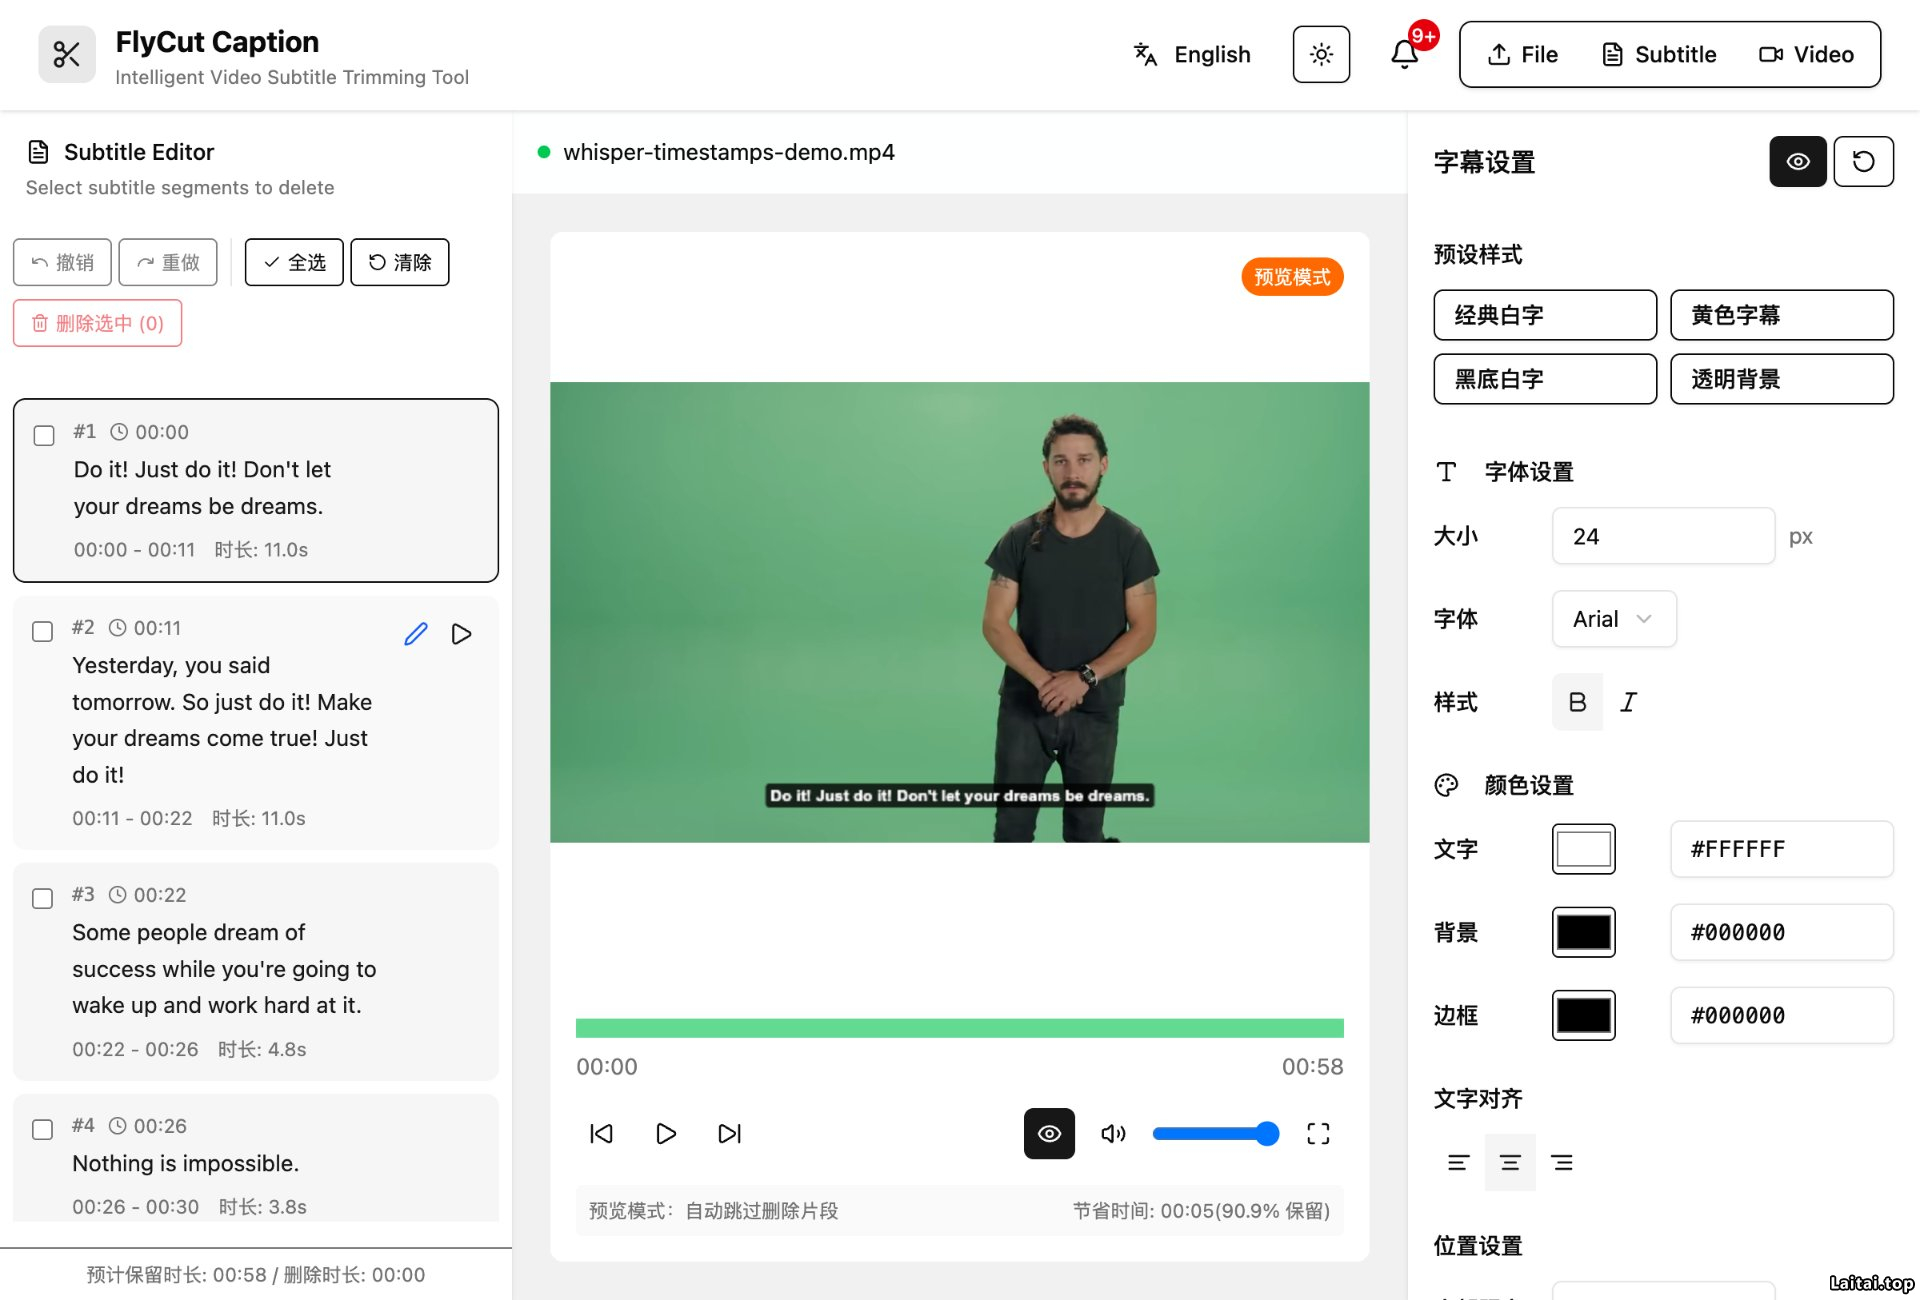This screenshot has height=1300, width=1920.
Task: Play subtitle segment #2
Action: coord(461,634)
